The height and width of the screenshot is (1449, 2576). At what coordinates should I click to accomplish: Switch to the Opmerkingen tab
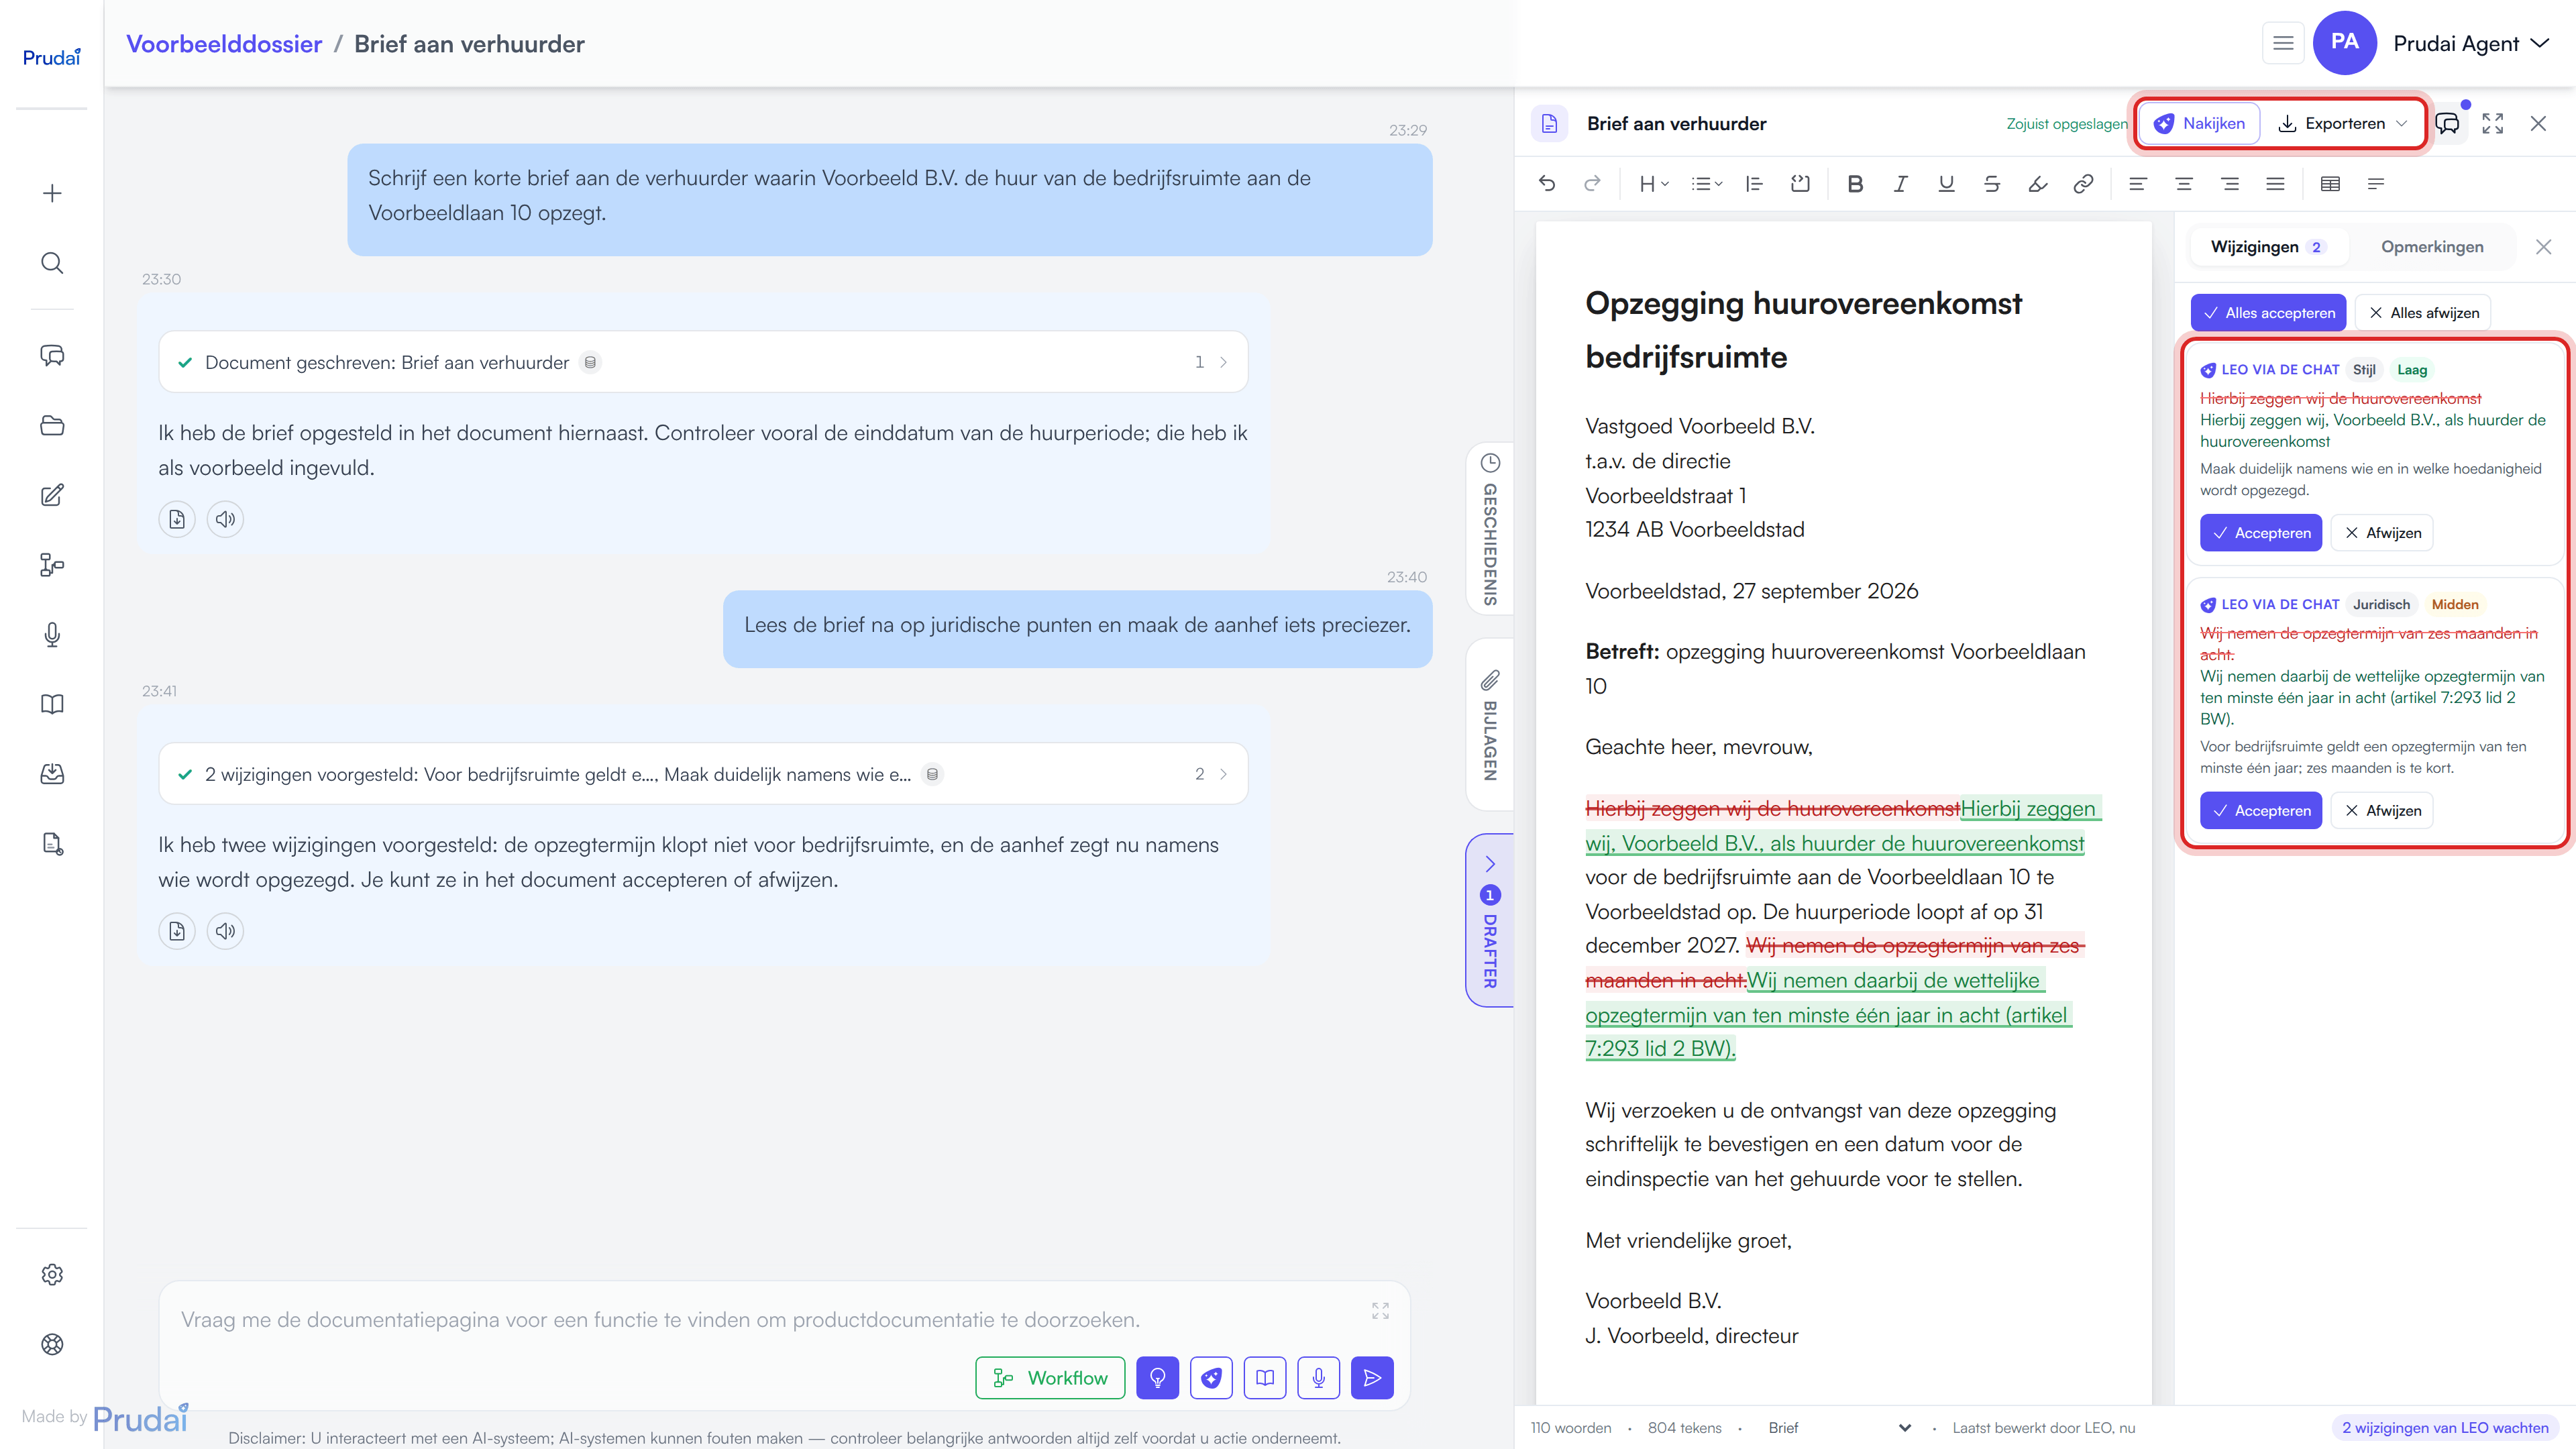click(x=2431, y=247)
